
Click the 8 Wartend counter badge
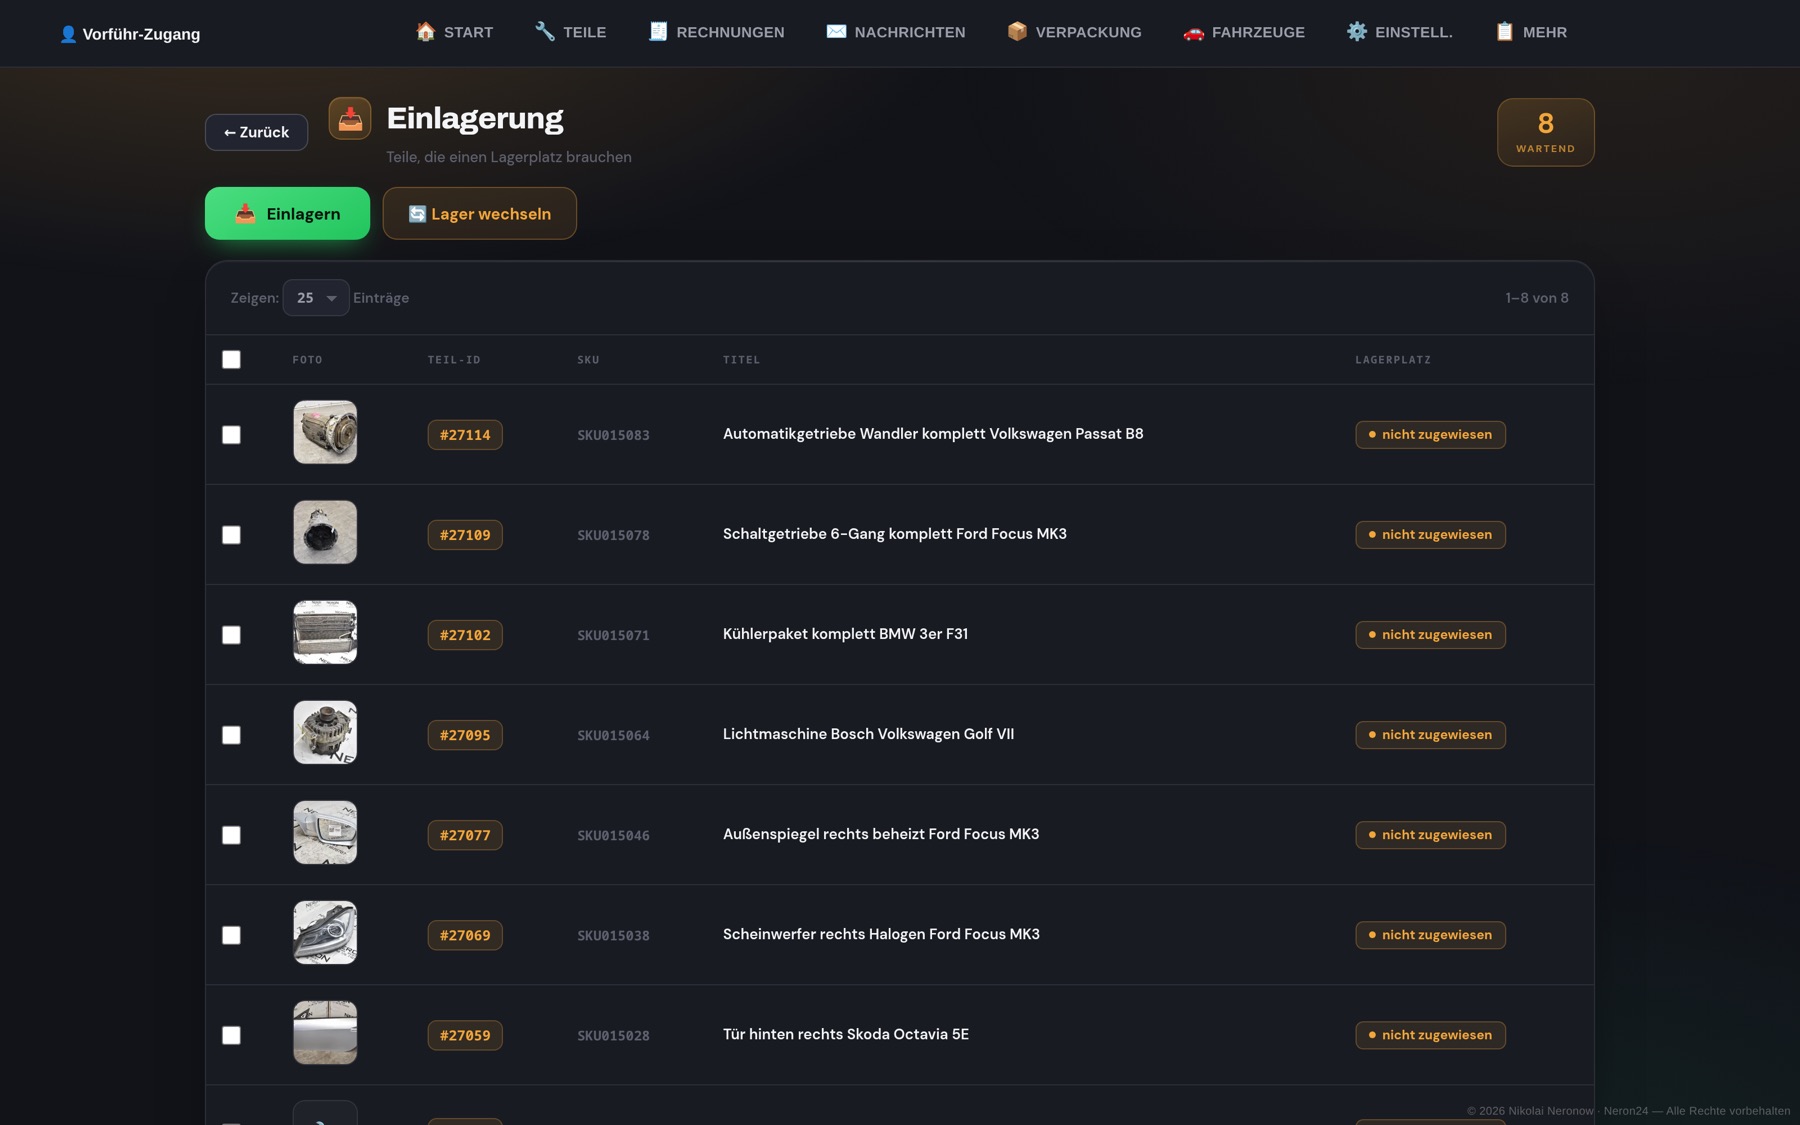[x=1545, y=132]
